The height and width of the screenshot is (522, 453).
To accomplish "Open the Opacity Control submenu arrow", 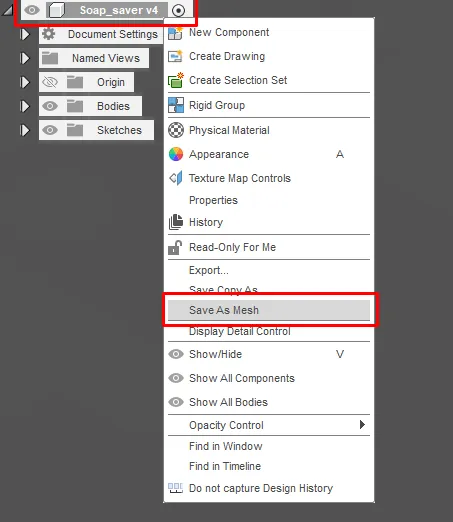I will 362,425.
